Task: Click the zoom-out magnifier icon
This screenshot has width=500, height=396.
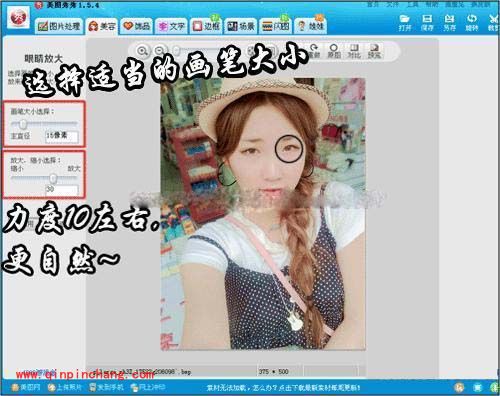Action: point(160,51)
